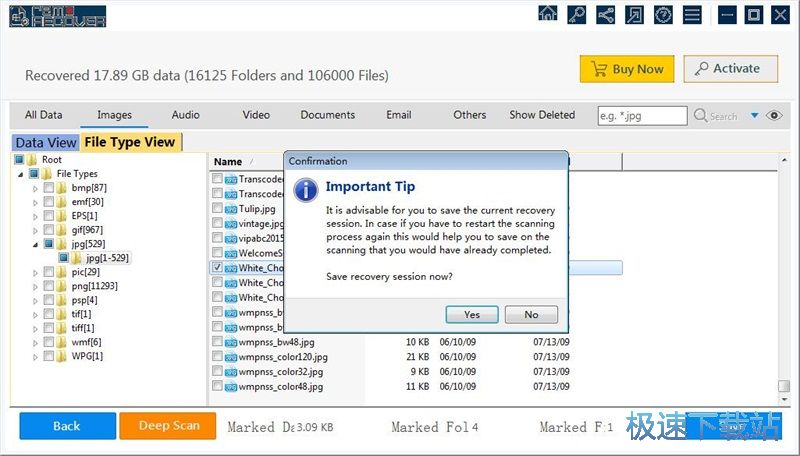800x456 pixels.
Task: Click the wmpnss_color32.jpg file icon
Action: pos(231,371)
